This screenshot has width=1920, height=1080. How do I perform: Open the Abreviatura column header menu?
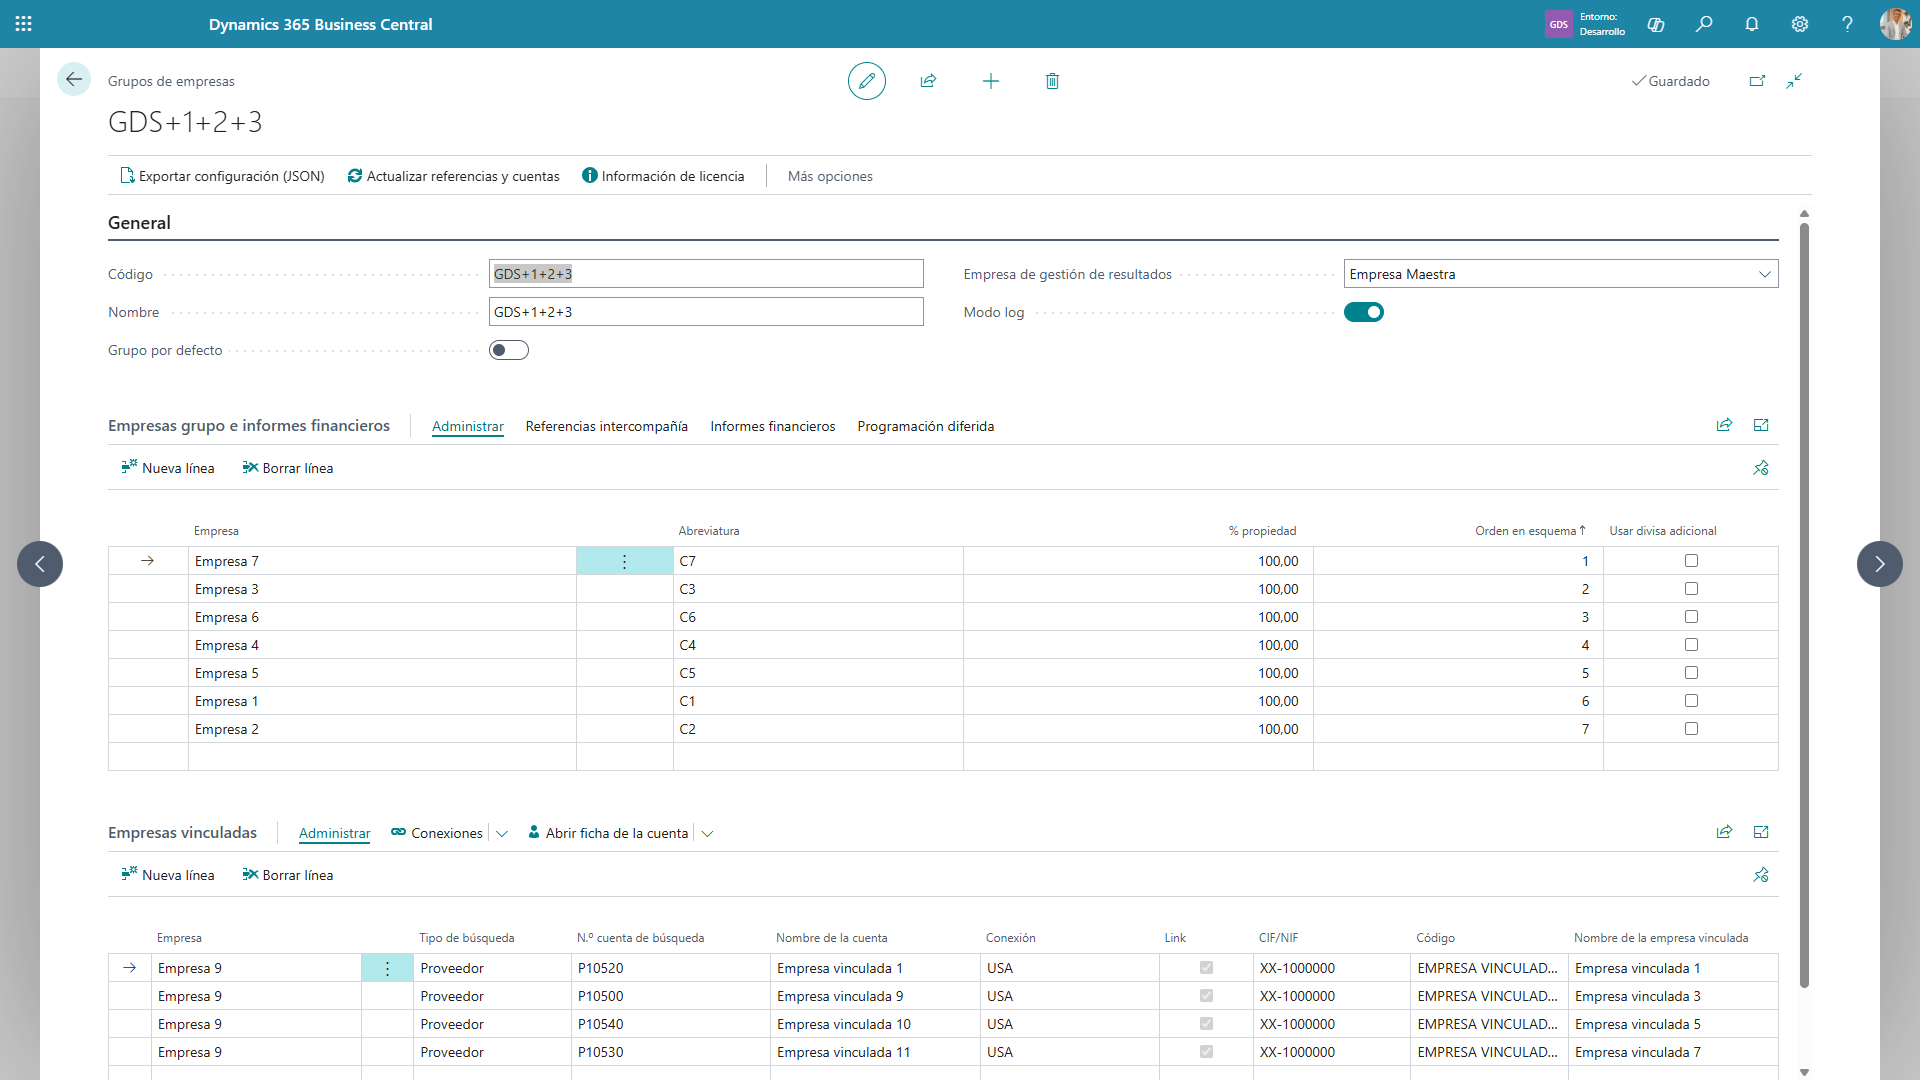709,531
